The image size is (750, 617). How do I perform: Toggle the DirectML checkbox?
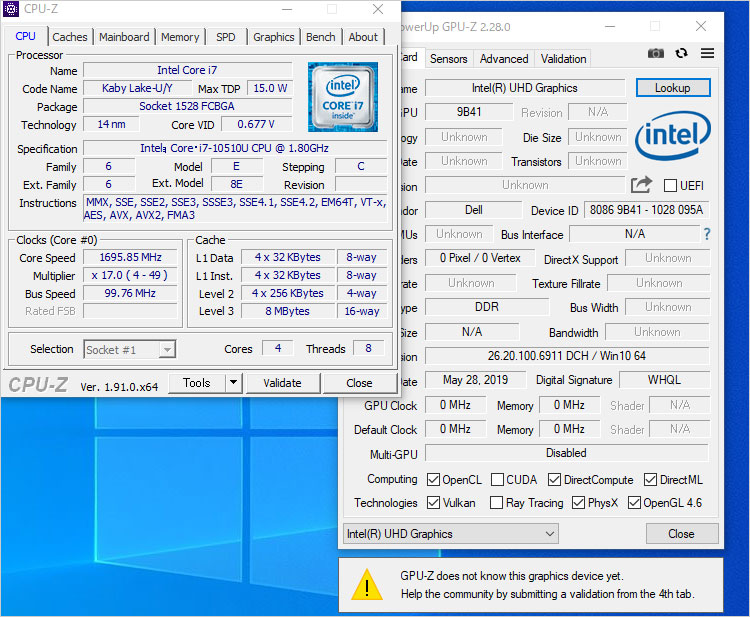point(651,479)
